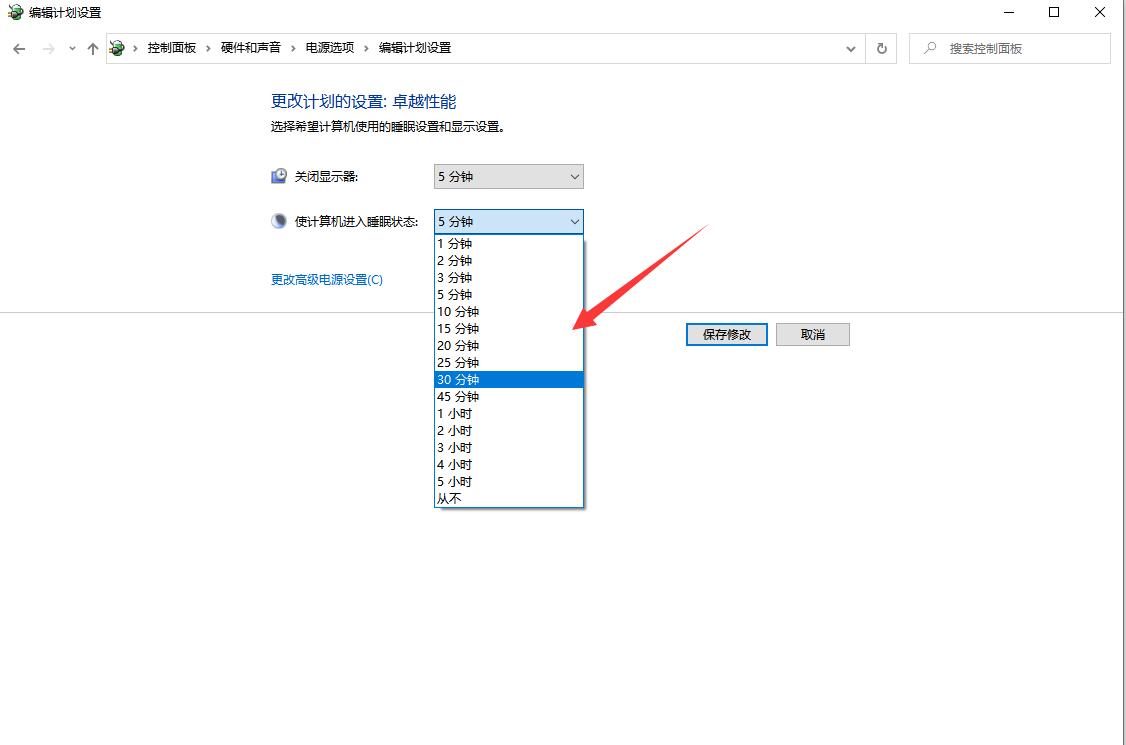The image size is (1126, 745).
Task: Click the 保存修改 button
Action: coord(727,335)
